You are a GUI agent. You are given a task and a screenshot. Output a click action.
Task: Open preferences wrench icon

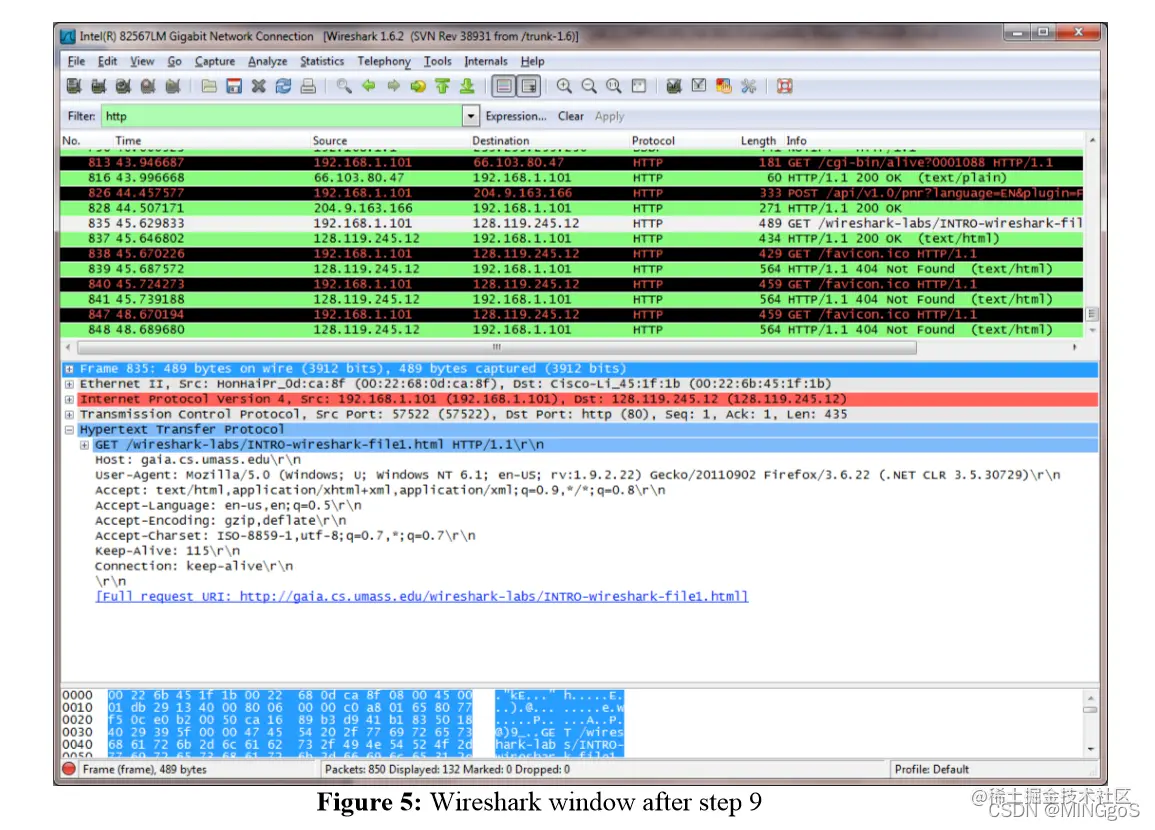(x=748, y=86)
